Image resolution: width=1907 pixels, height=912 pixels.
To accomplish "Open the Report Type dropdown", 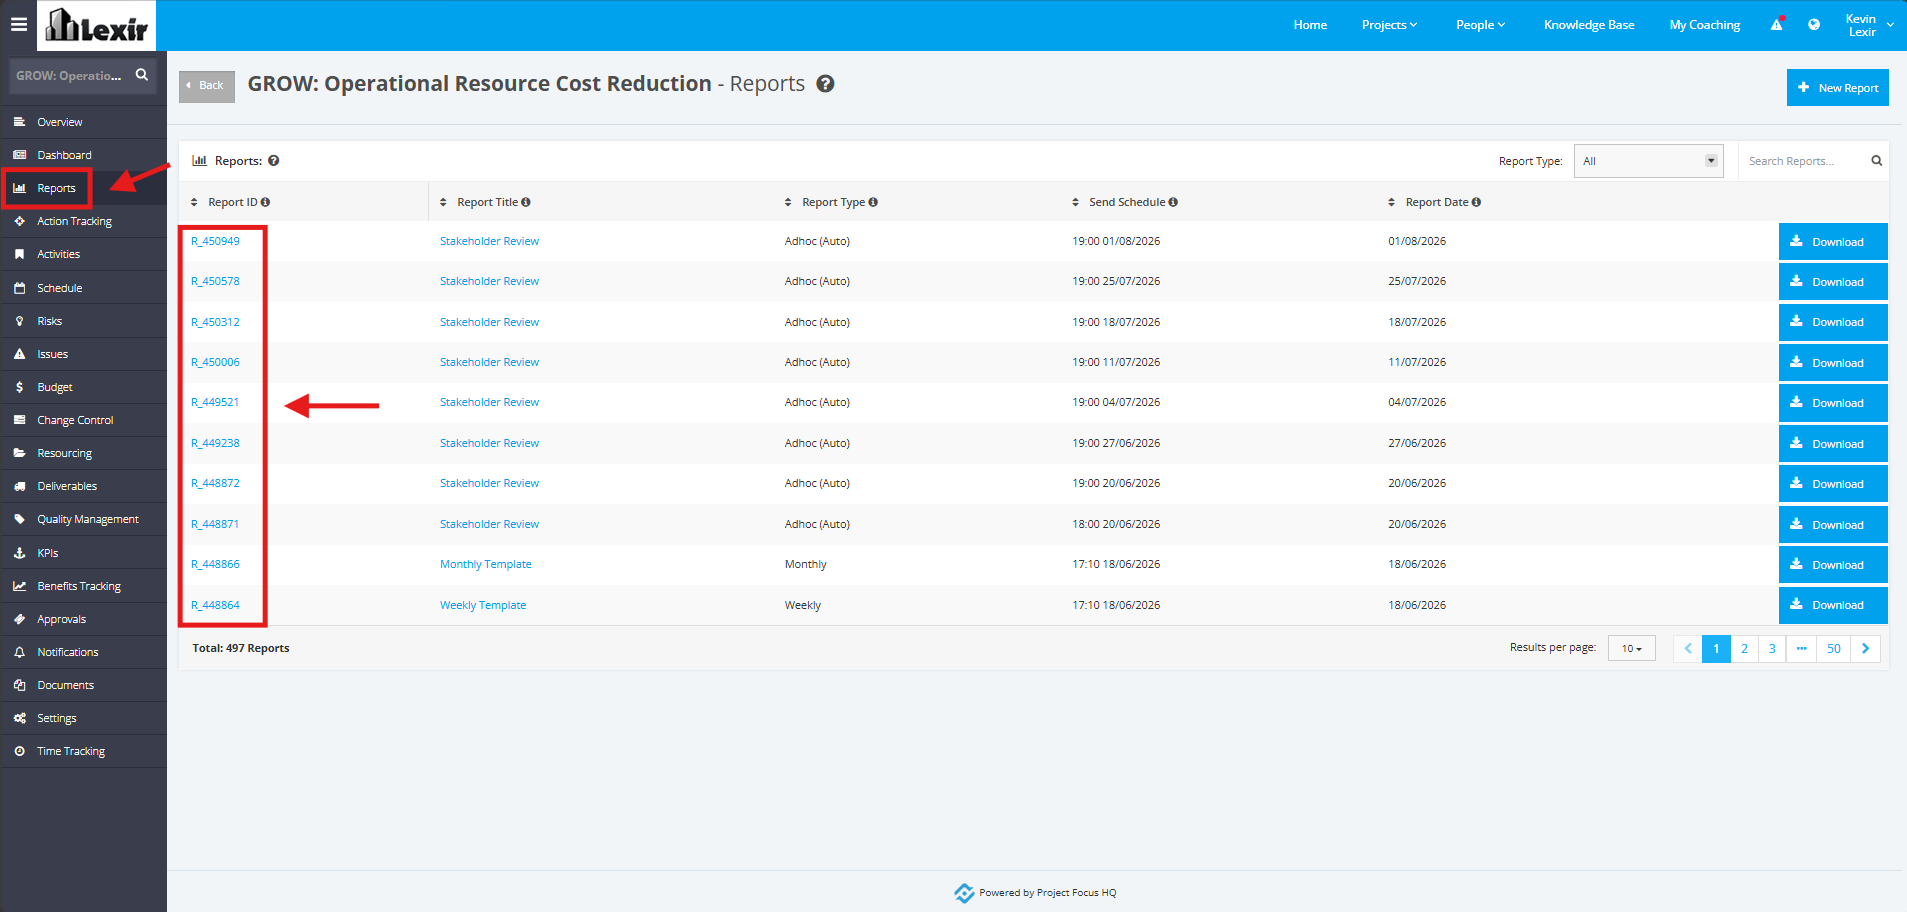I will [1648, 161].
